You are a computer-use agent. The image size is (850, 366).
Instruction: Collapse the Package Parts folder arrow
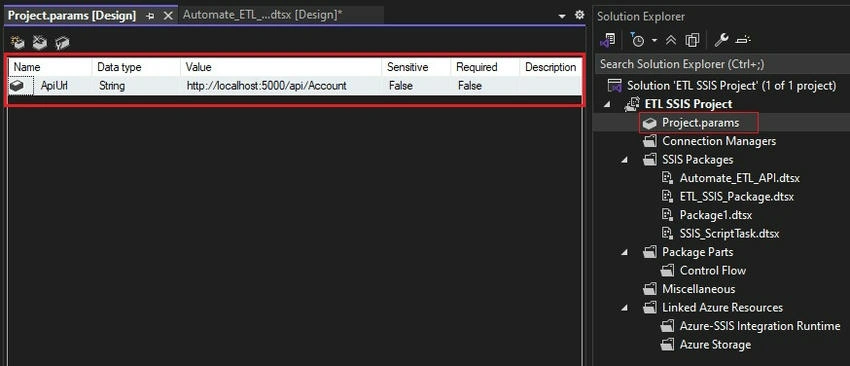[x=625, y=252]
